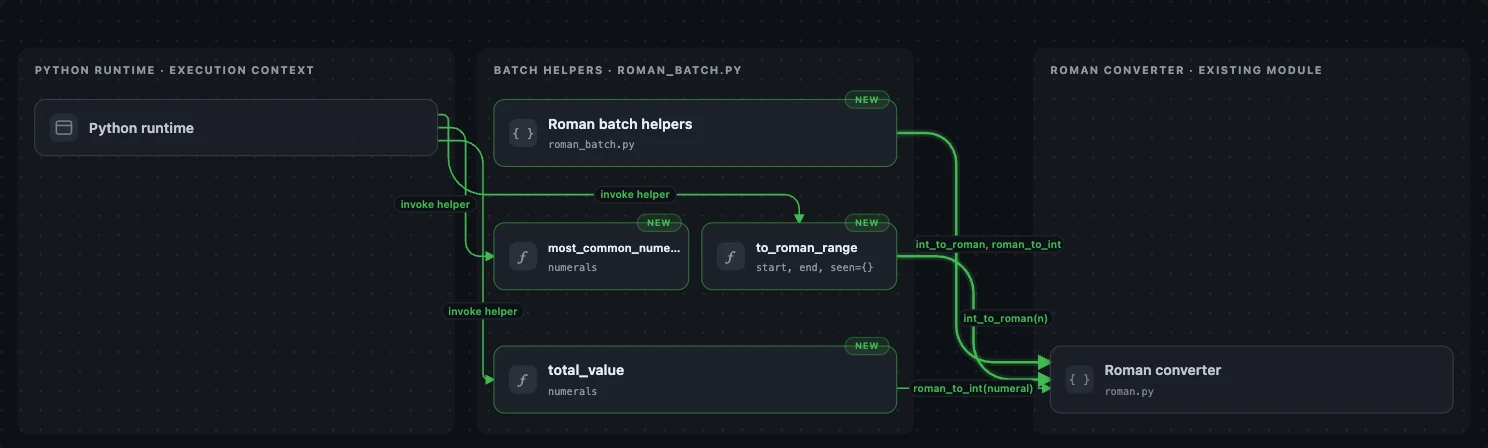1488x448 pixels.
Task: Click the 'int_to_roman, roman_to_int' edge label
Action: click(x=988, y=245)
